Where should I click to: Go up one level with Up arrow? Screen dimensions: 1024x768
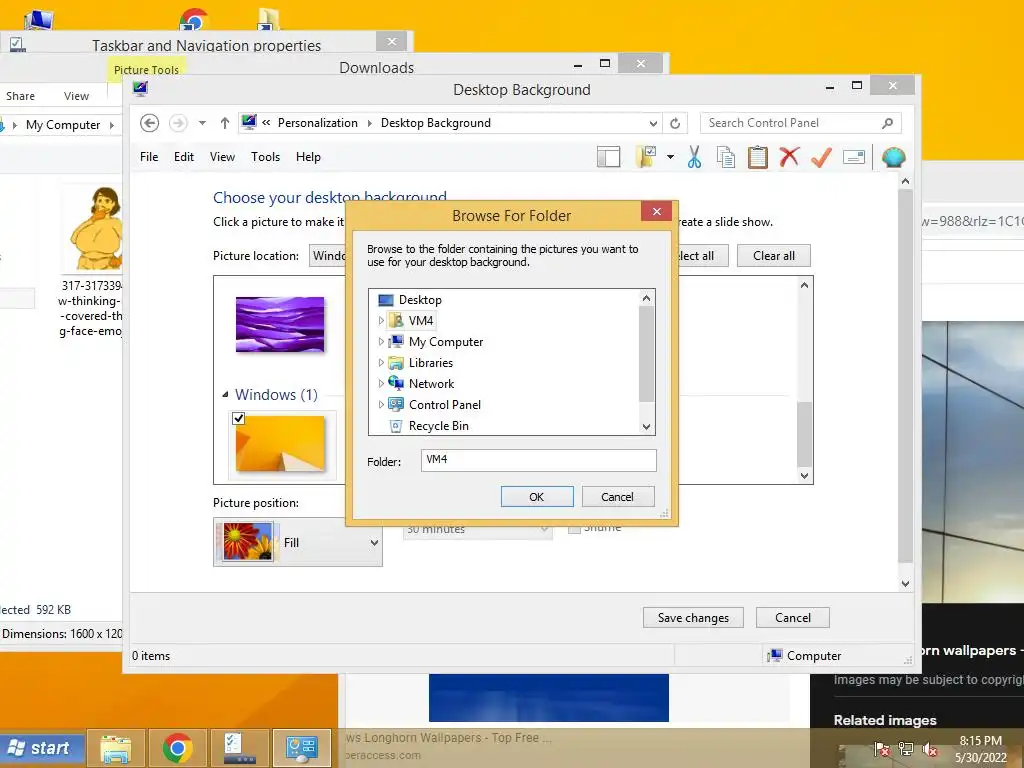click(225, 123)
